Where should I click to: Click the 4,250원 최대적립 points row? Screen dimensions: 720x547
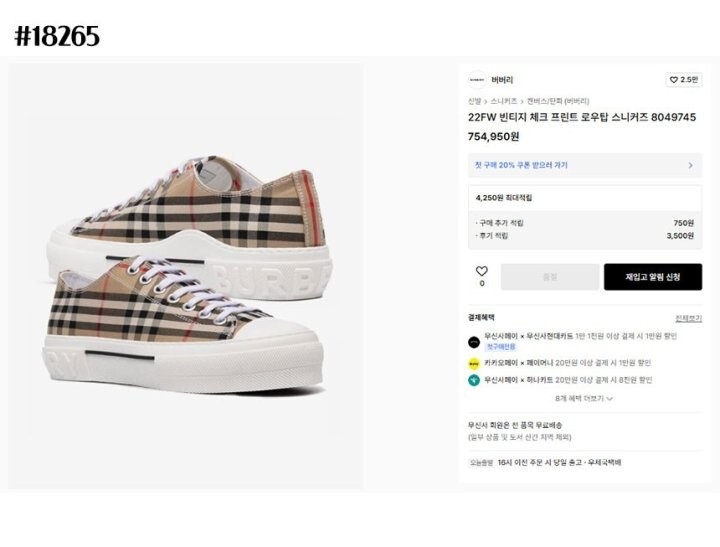point(505,198)
